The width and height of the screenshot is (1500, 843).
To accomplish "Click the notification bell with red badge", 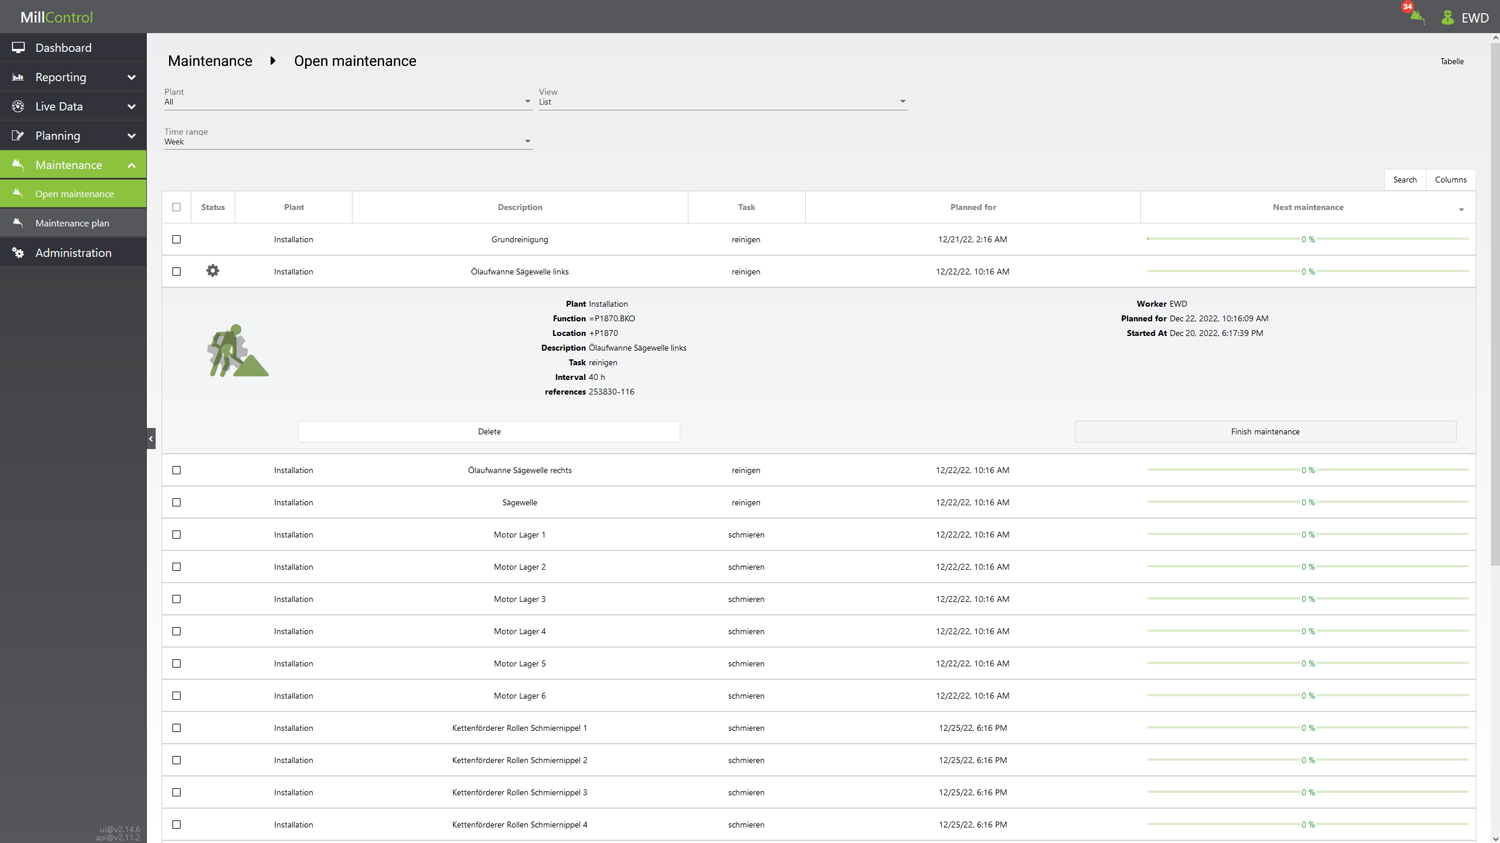I will pos(1415,15).
